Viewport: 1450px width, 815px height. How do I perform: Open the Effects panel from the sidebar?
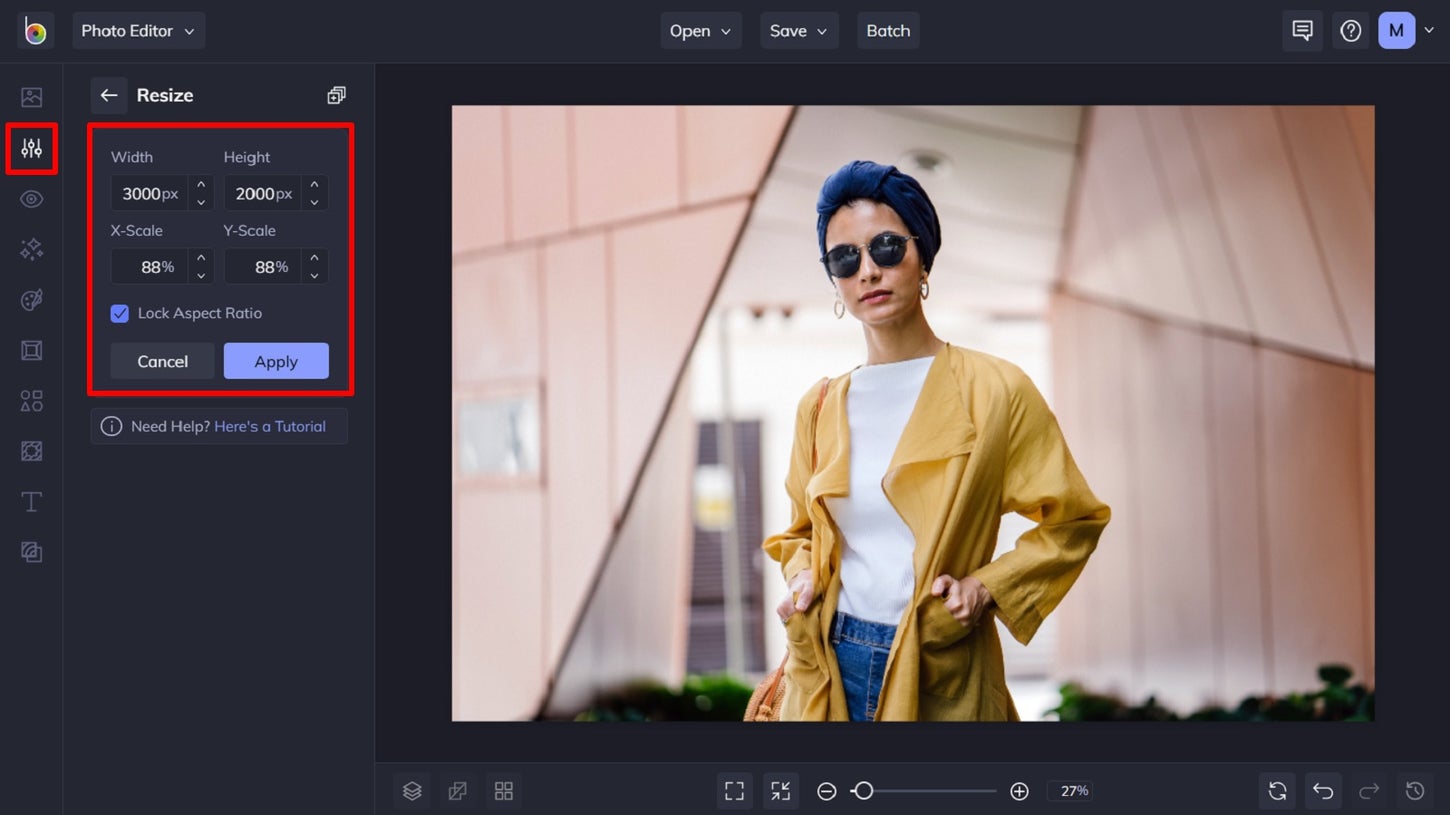tap(31, 249)
